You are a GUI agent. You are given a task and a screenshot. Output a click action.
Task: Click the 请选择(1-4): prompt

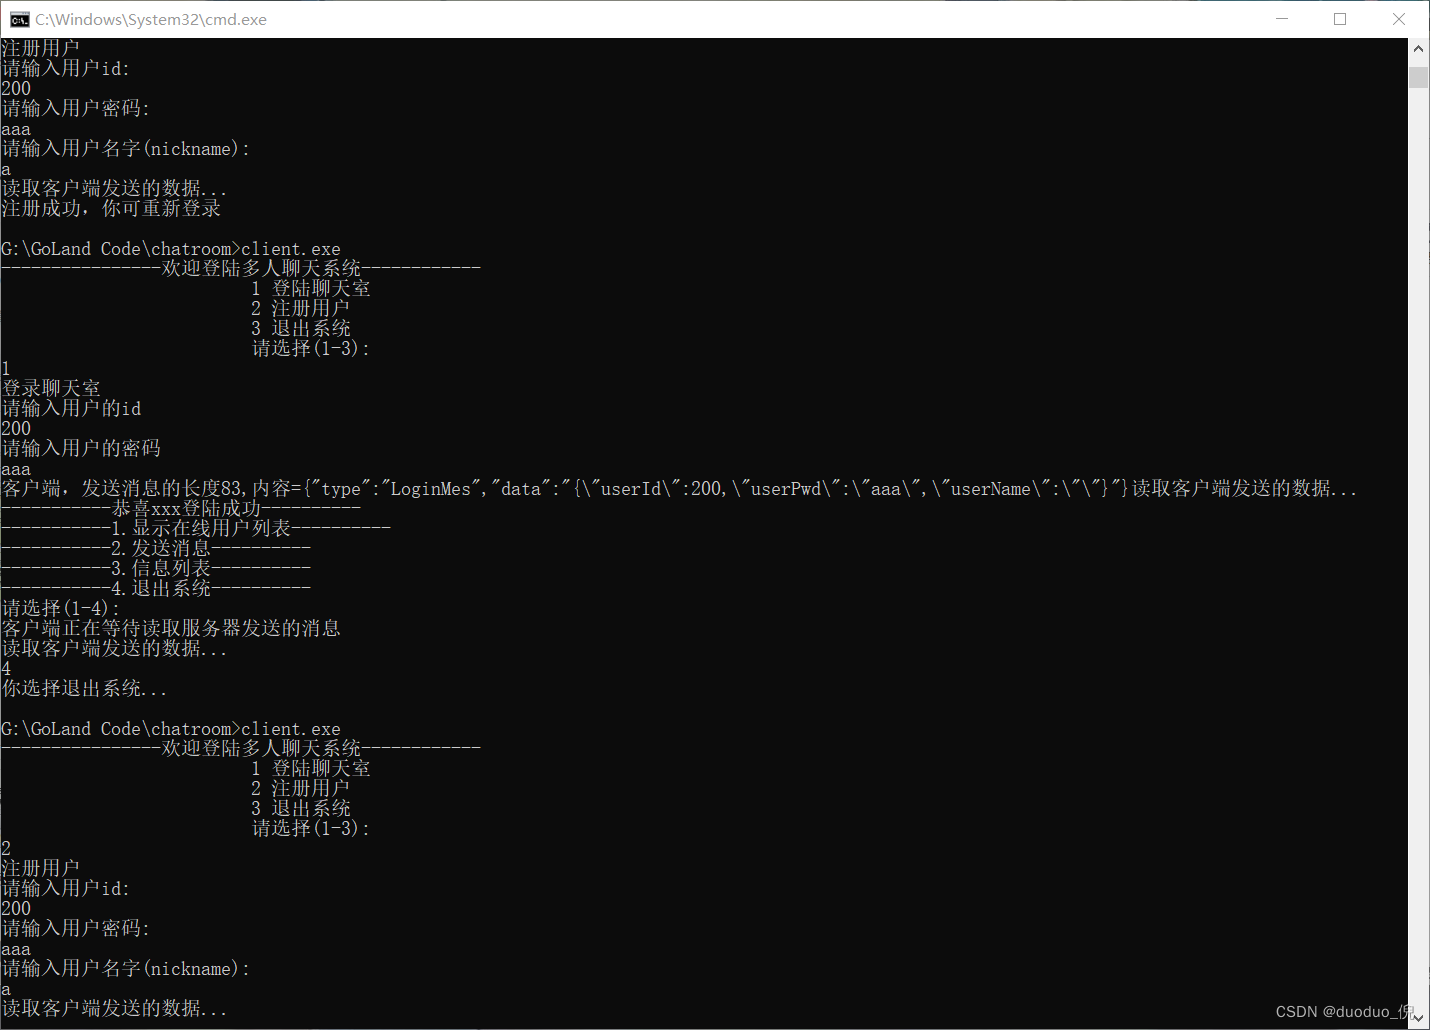[x=61, y=608]
